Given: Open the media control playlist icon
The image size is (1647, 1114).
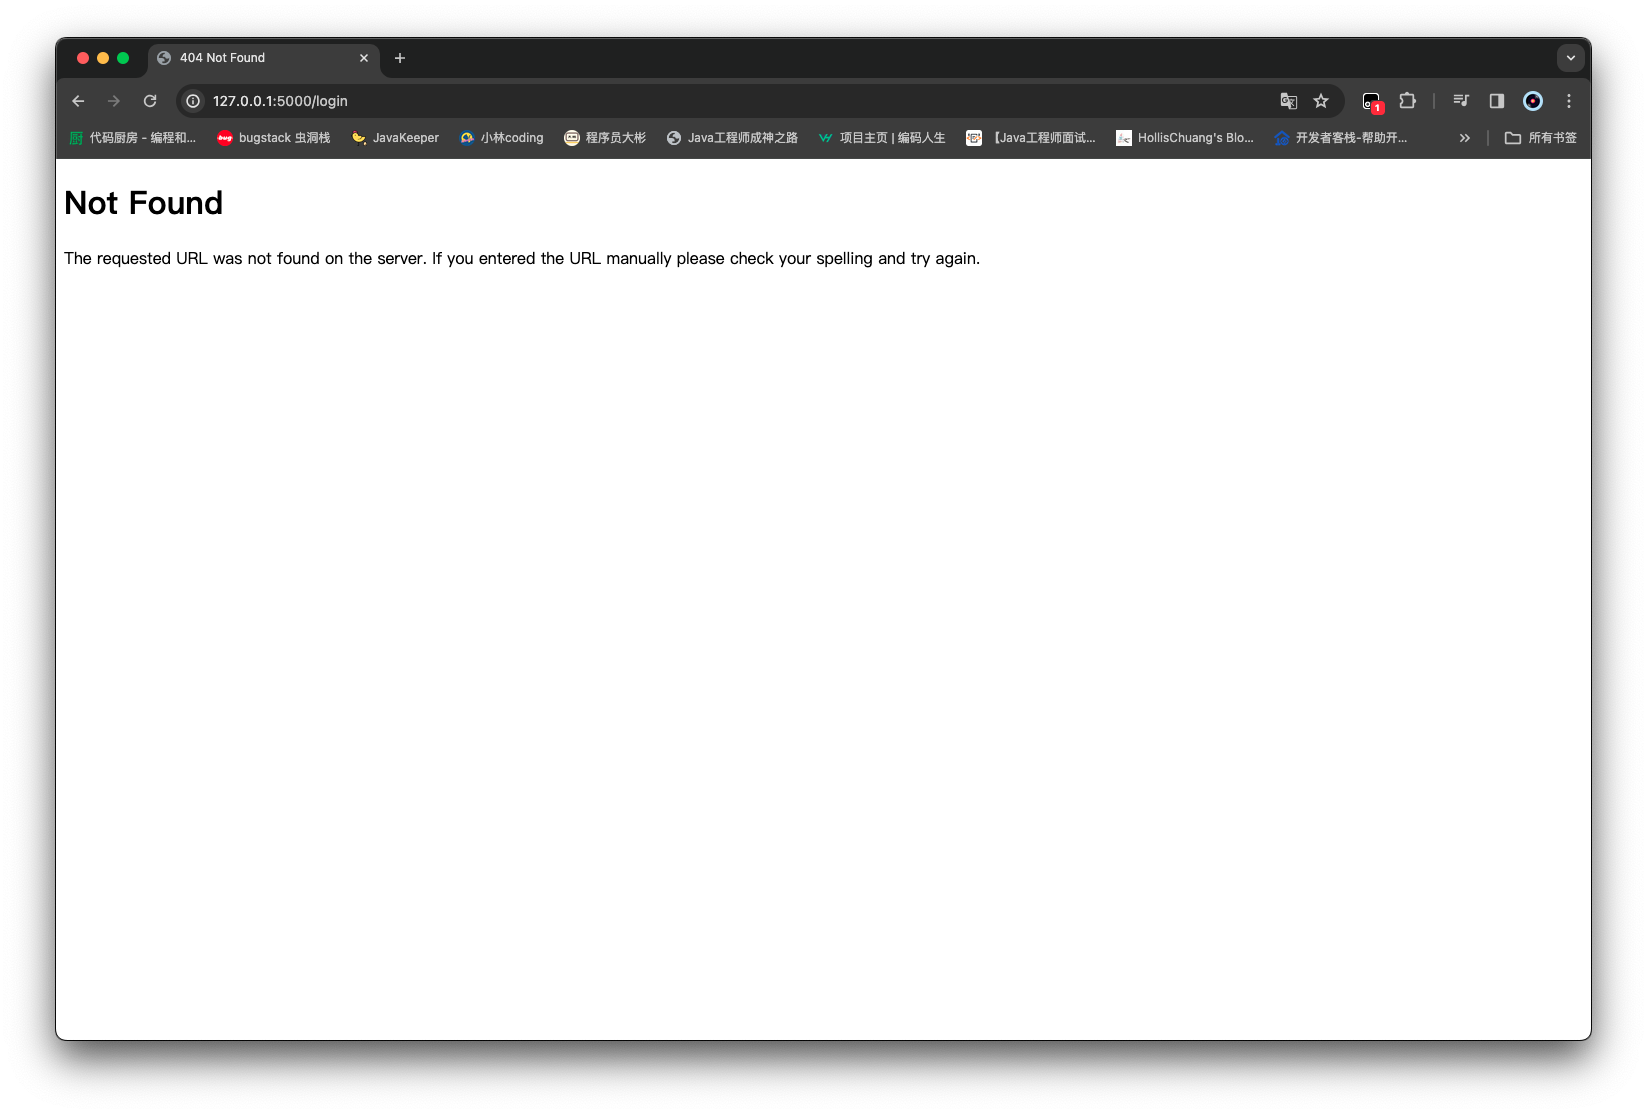Looking at the screenshot, I should tap(1461, 101).
